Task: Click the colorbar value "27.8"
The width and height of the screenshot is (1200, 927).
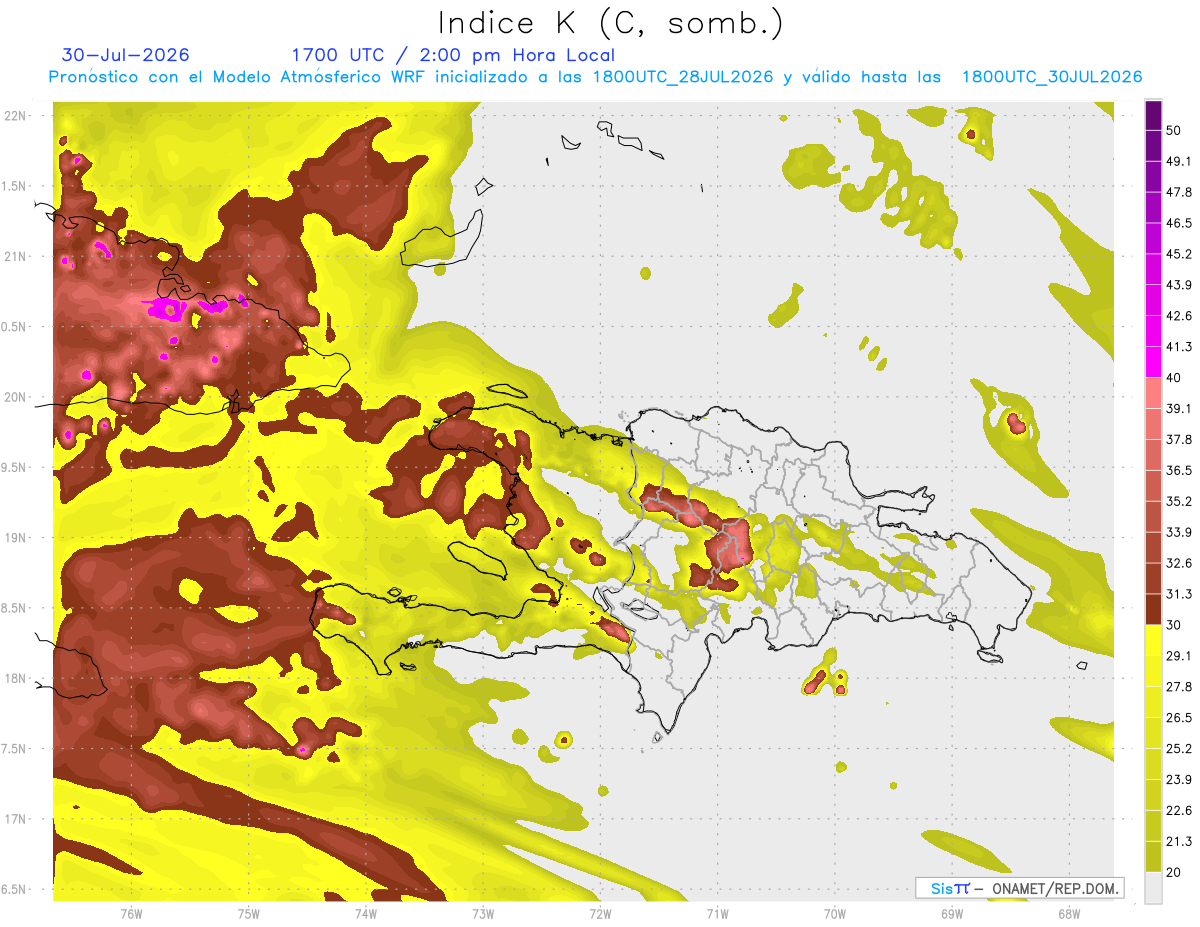Action: (x=1178, y=686)
